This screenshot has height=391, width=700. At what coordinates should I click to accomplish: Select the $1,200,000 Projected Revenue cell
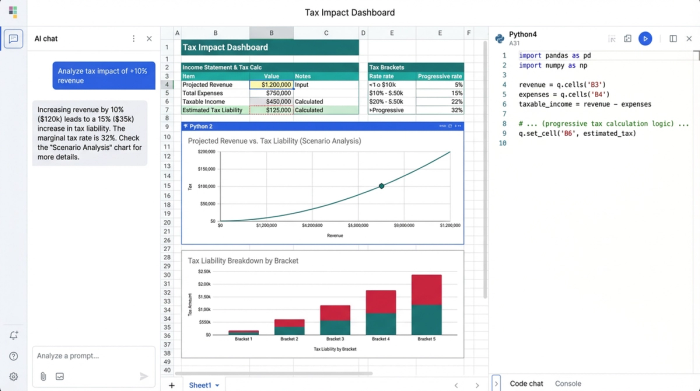(x=271, y=84)
